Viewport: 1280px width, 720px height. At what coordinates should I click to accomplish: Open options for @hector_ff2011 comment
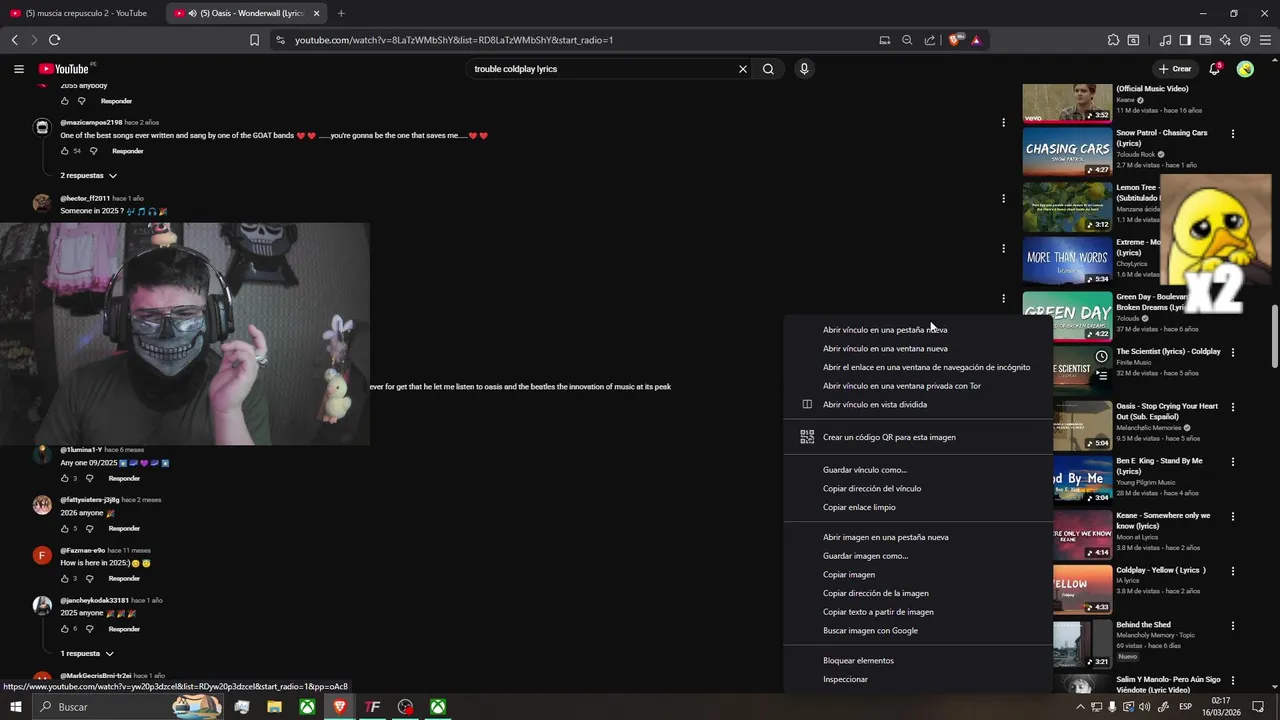1003,199
